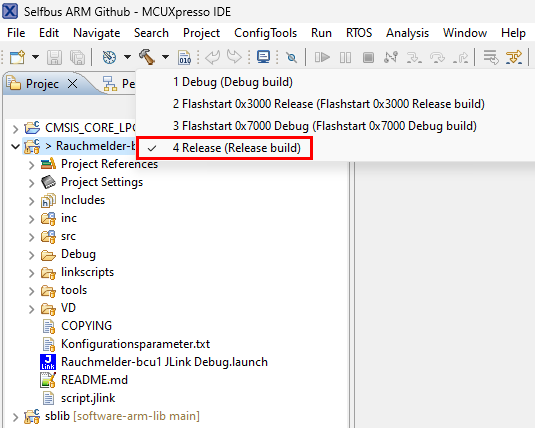
Task: Open the Edit menu
Action: tap(49, 33)
